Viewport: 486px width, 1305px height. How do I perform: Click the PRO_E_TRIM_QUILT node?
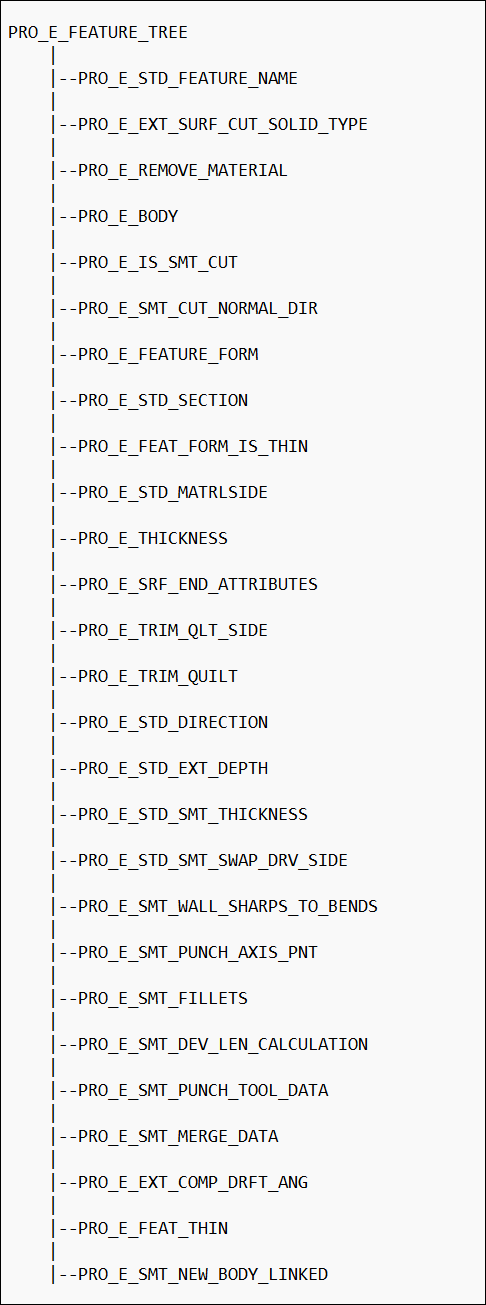(x=158, y=677)
